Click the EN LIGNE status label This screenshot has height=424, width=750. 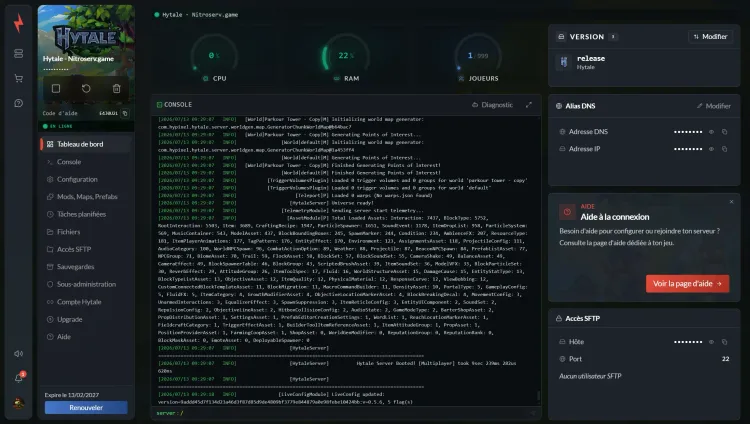[61, 126]
